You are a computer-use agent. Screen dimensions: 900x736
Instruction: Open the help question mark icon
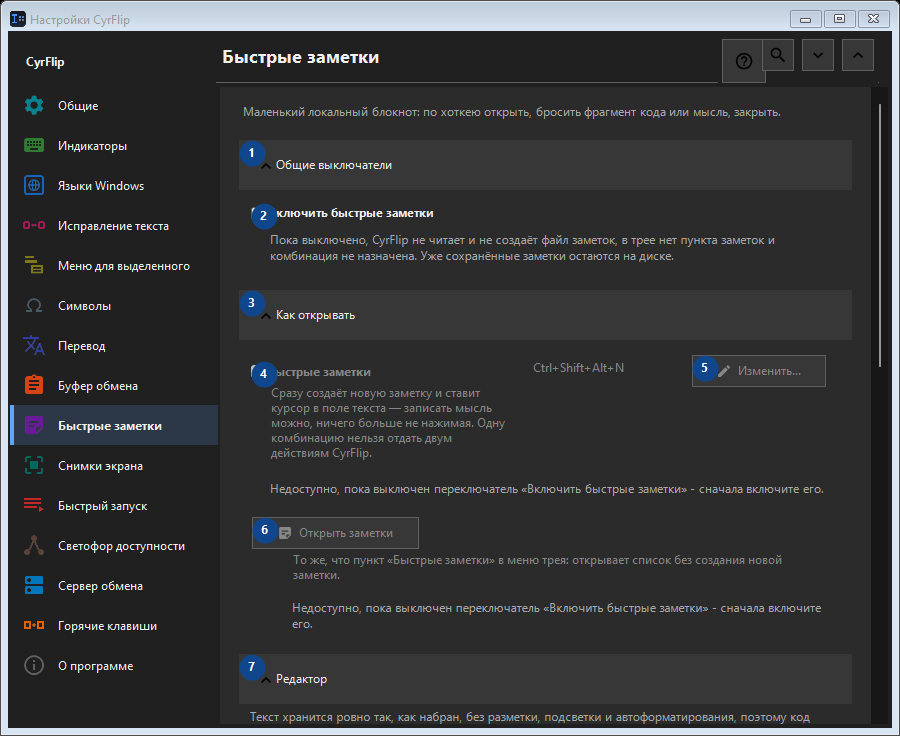(743, 61)
